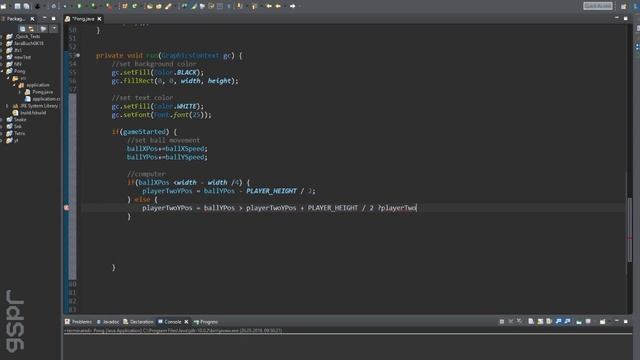
Task: Open the Javadoc tab
Action: 108,322
